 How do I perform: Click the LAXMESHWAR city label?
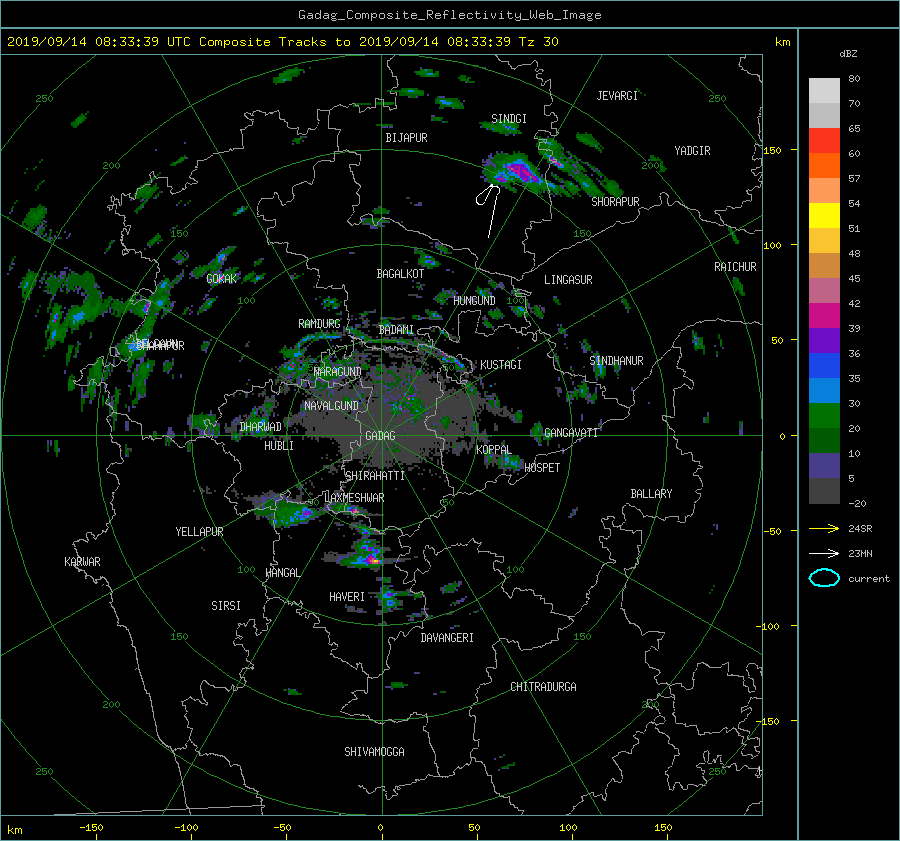point(354,498)
